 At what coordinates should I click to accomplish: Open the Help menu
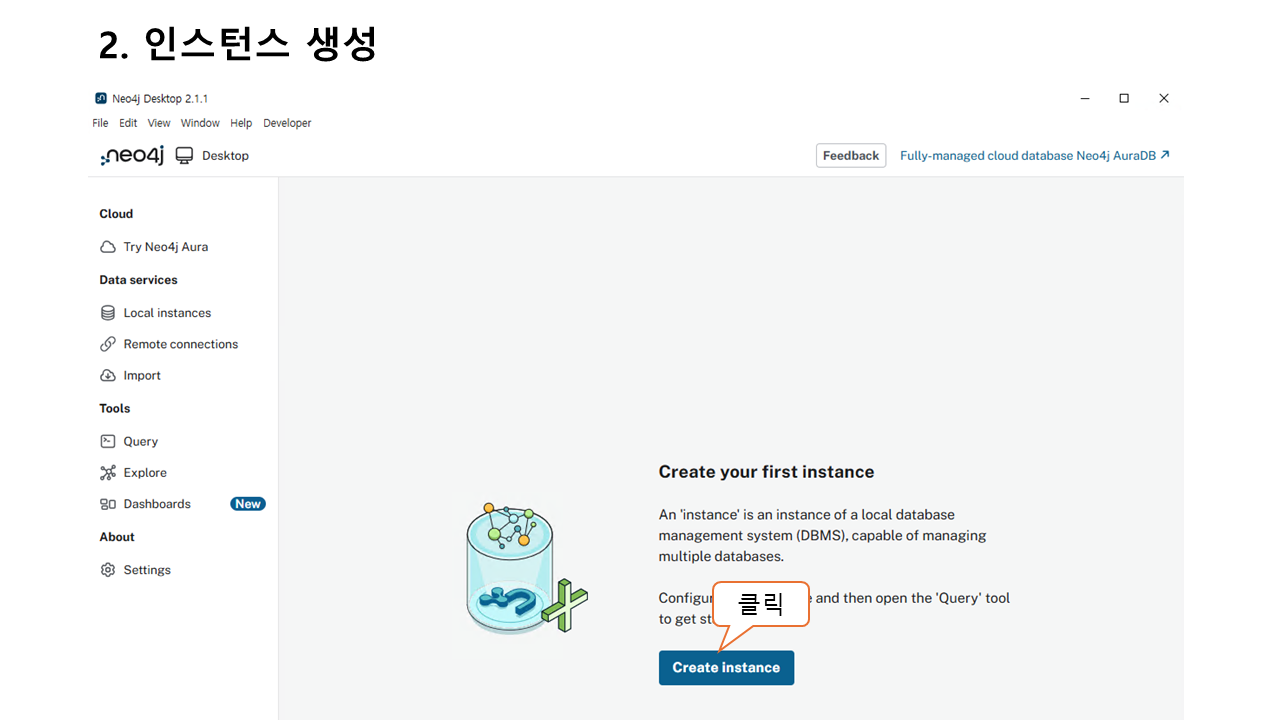[241, 123]
